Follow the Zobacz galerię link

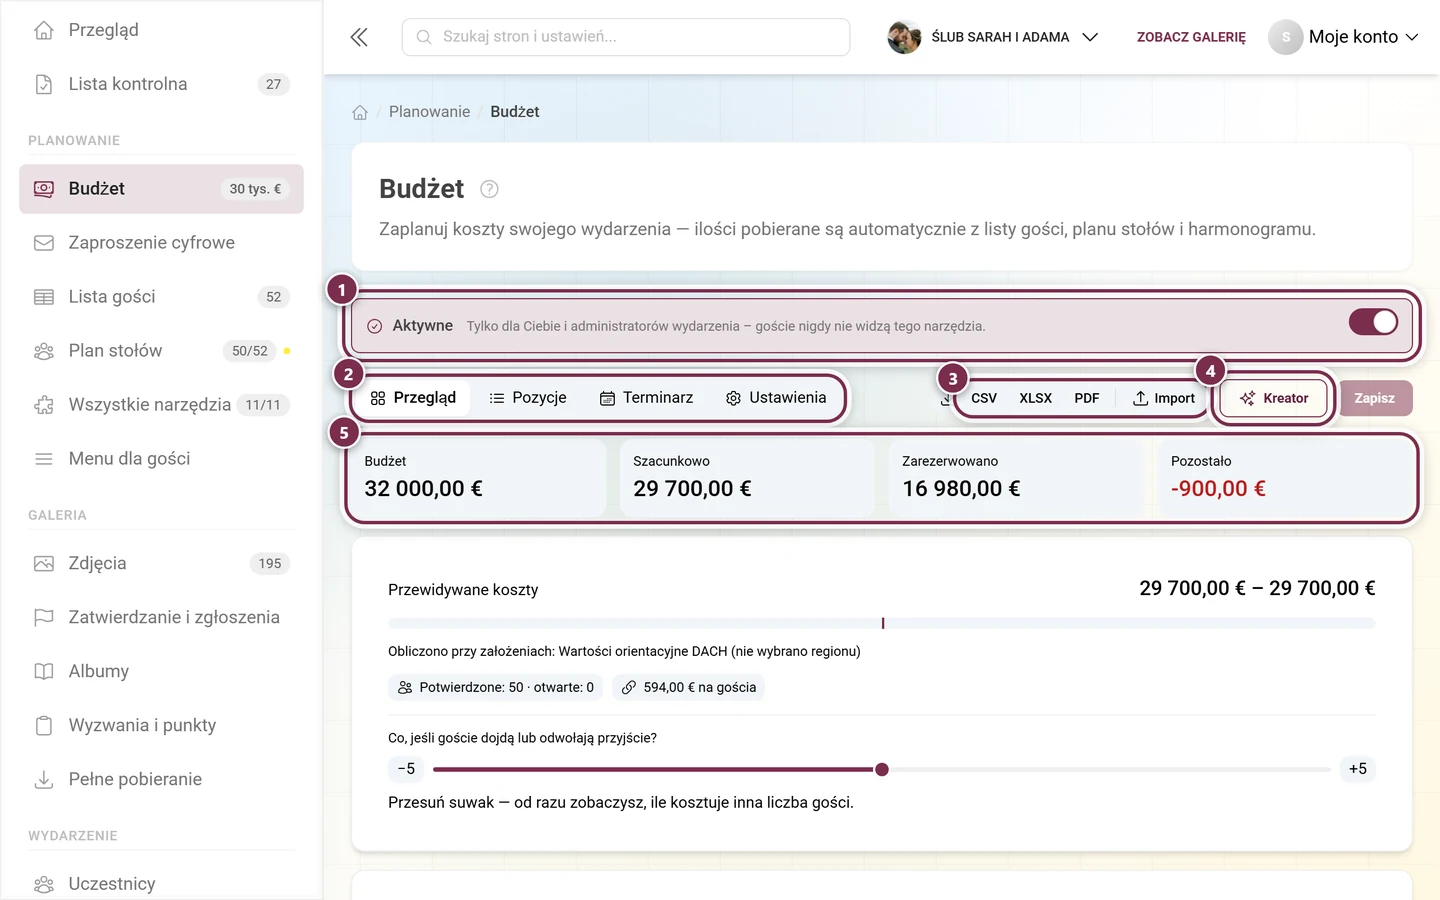(1191, 37)
